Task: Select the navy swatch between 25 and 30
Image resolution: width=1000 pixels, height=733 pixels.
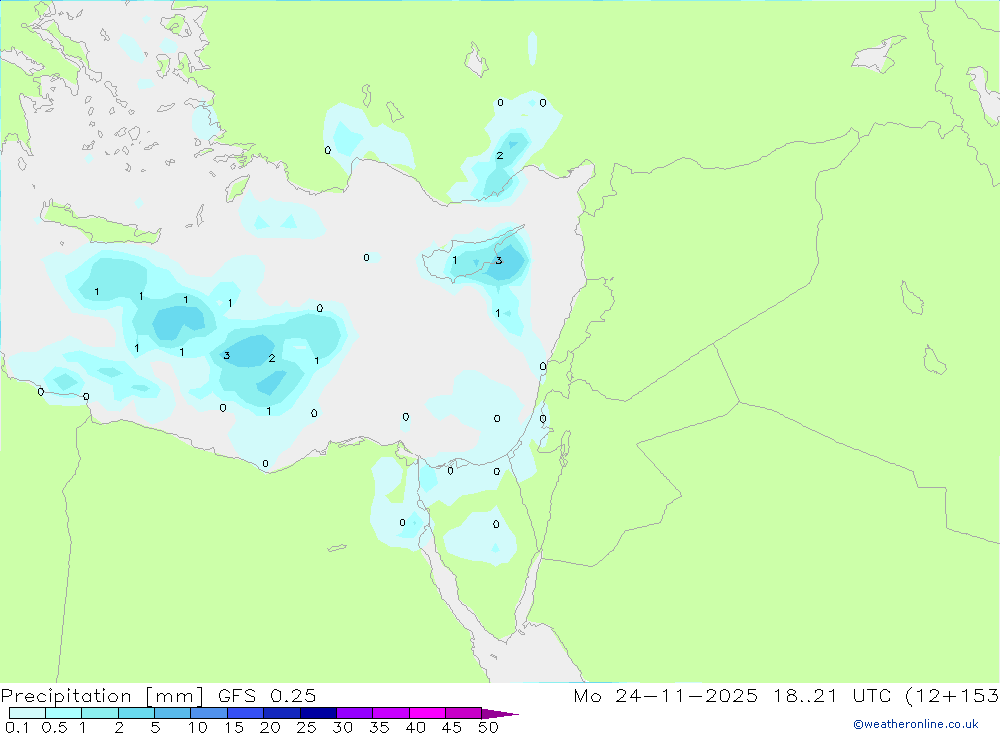Action: pyautogui.click(x=318, y=713)
